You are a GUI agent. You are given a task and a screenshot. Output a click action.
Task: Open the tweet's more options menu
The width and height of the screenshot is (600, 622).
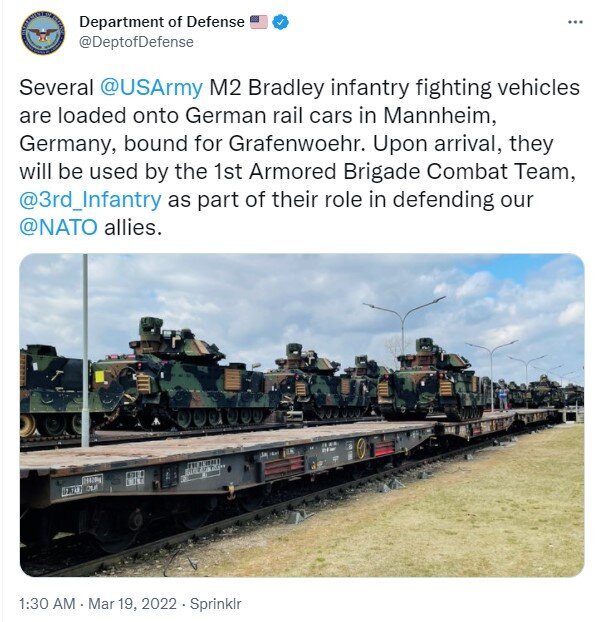[574, 21]
